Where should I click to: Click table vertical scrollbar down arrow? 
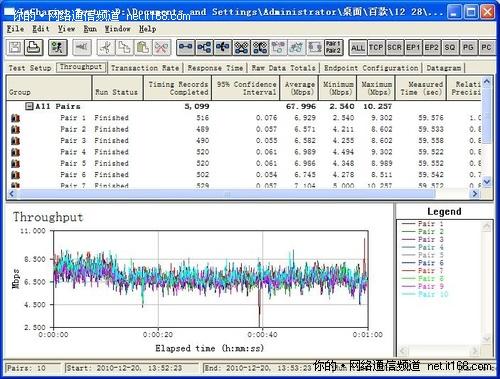click(486, 182)
